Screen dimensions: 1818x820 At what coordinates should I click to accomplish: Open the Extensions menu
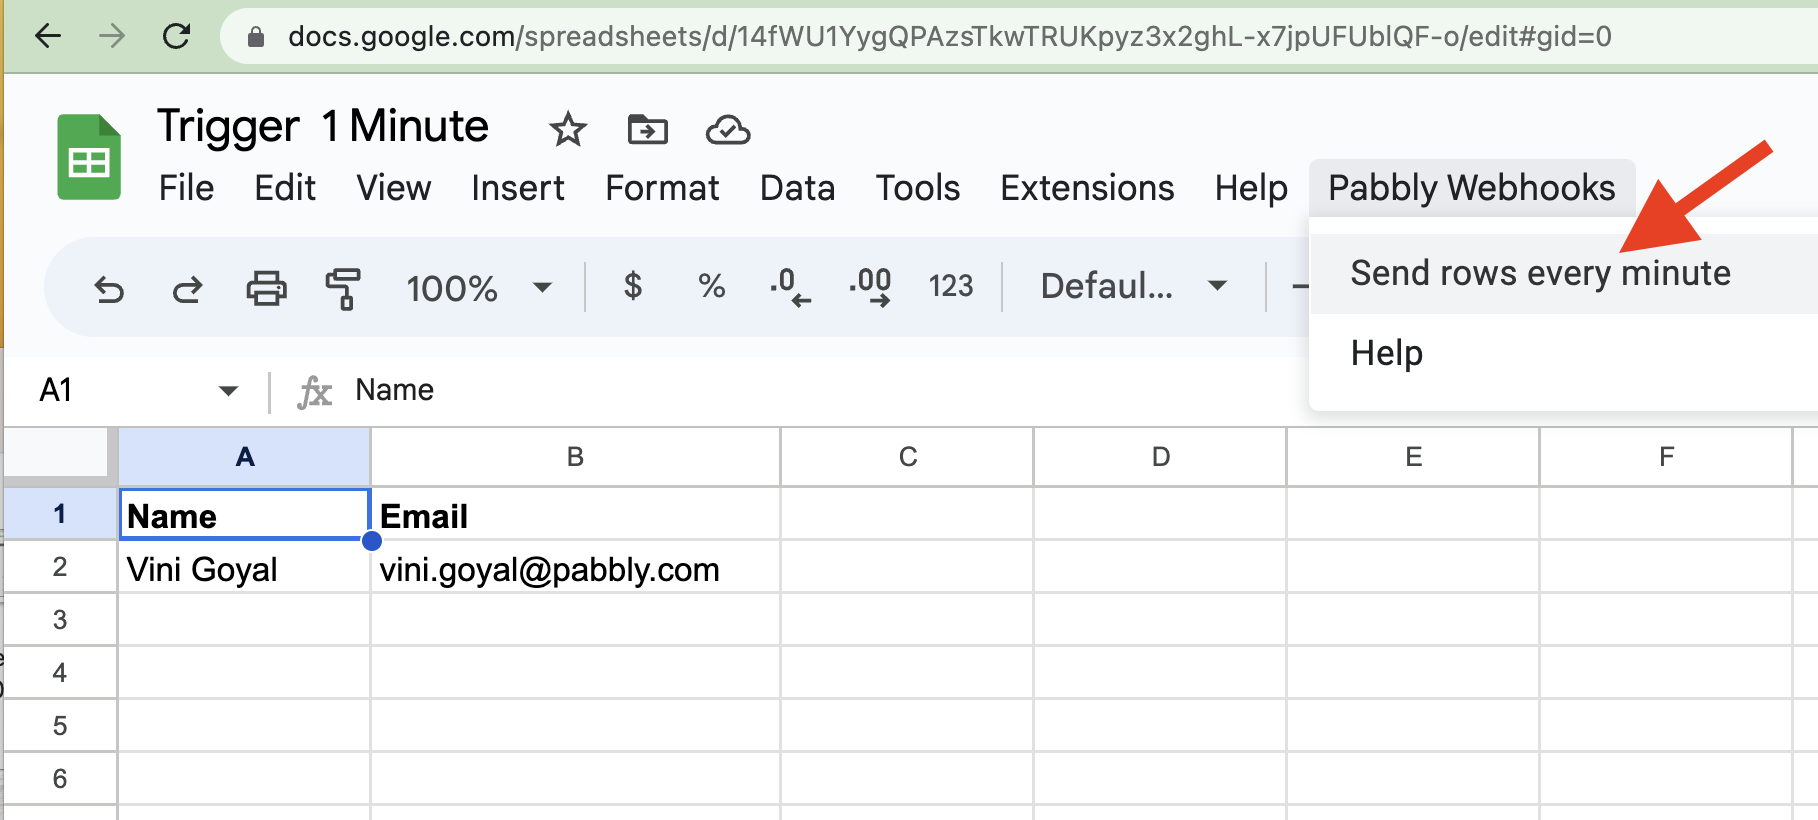(1087, 188)
